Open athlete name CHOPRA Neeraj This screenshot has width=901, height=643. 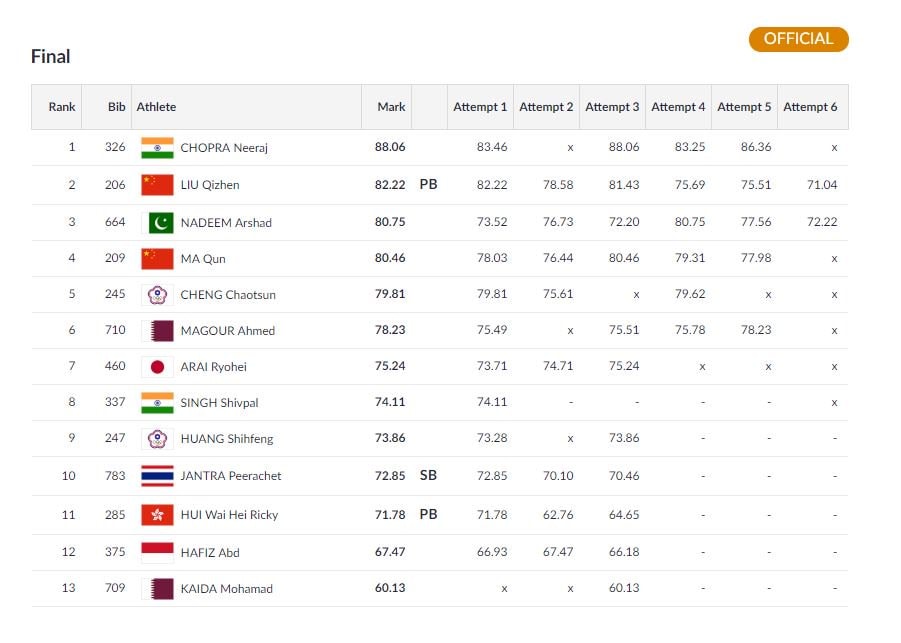click(224, 148)
